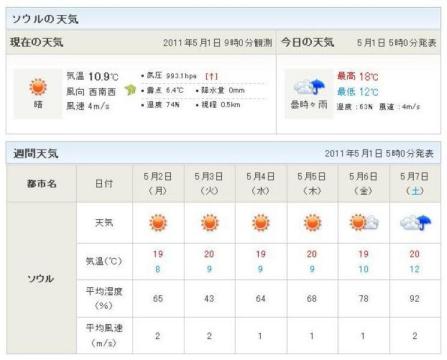Click the observation time 2011年5月1日 9時0分観測
The width and height of the screenshot is (447, 360).
point(218,43)
